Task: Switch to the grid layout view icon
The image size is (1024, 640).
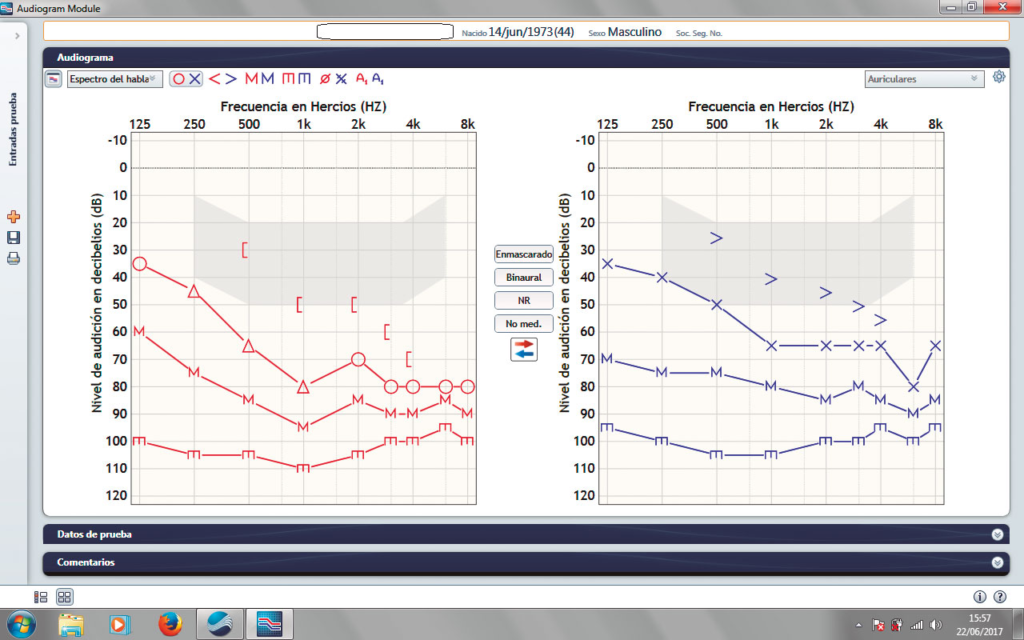Action: (64, 597)
